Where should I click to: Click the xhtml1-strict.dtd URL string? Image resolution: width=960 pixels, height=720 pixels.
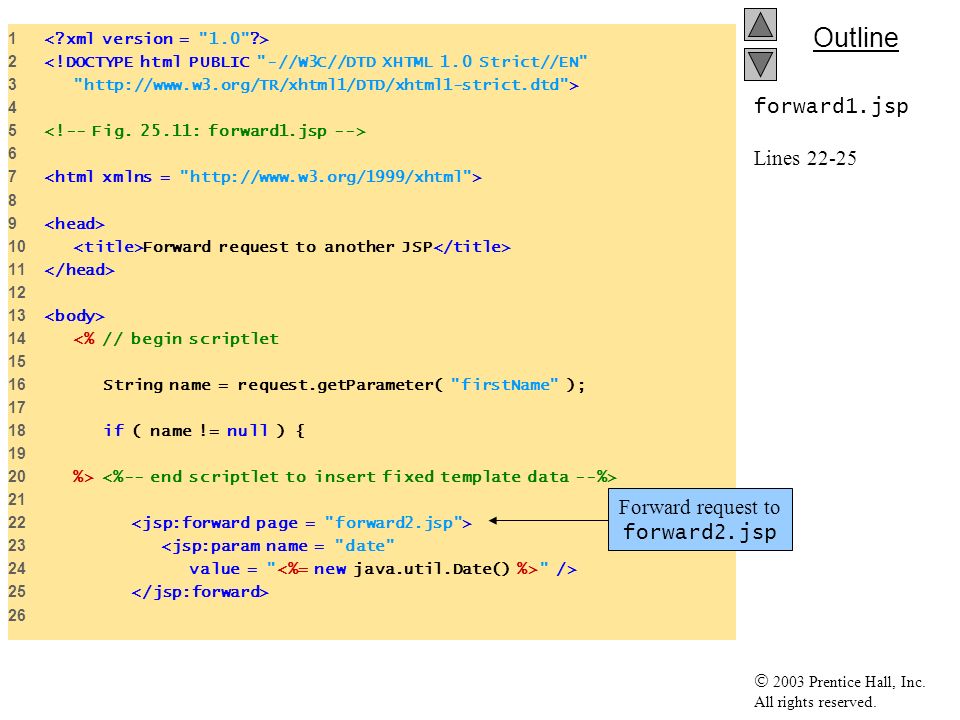(326, 84)
